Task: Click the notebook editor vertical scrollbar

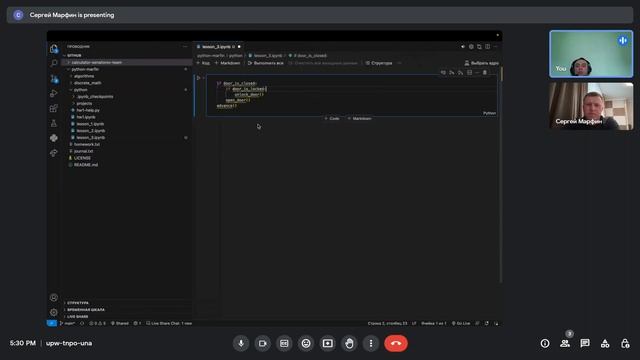Action: tap(501, 176)
